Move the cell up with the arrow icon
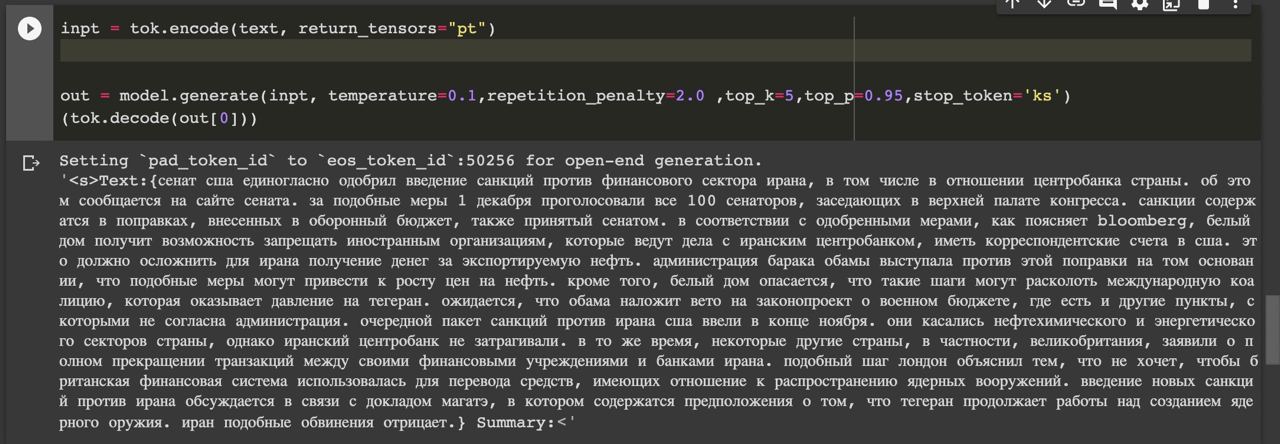1280x444 pixels. pyautogui.click(x=1012, y=4)
